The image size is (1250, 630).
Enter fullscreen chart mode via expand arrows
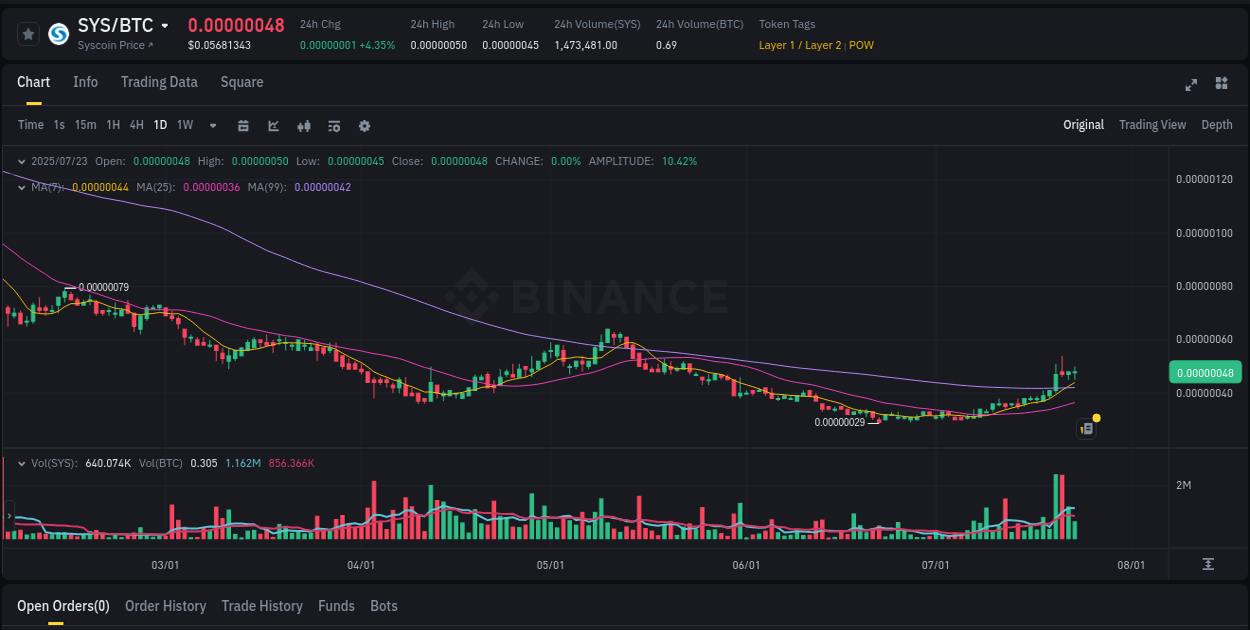[x=1191, y=85]
